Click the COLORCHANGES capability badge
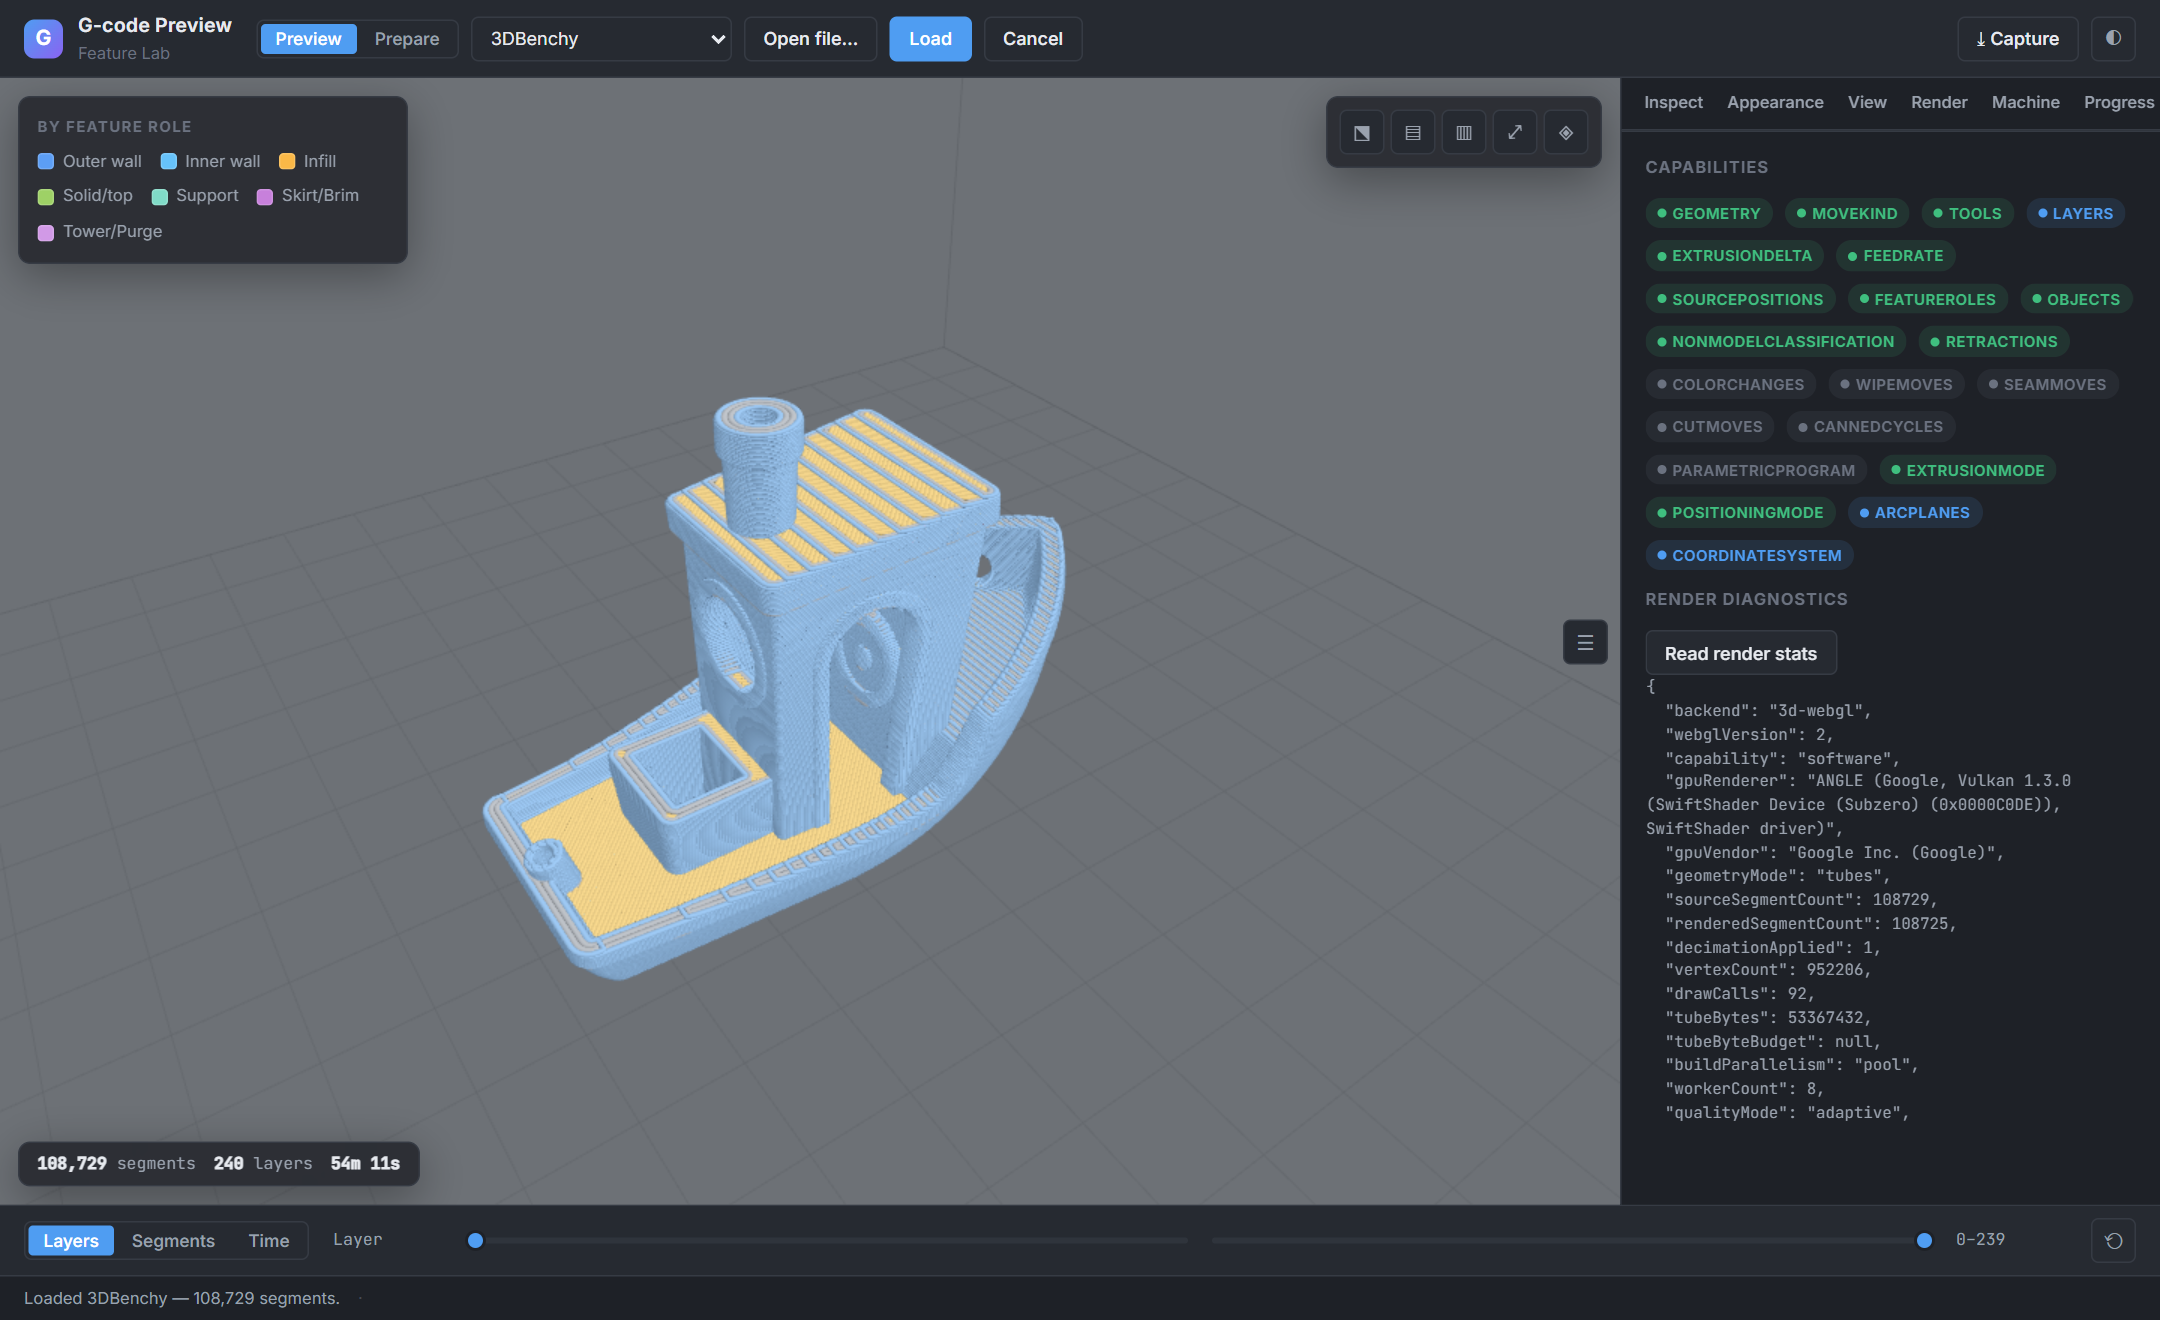This screenshot has height=1320, width=2160. click(x=1730, y=384)
